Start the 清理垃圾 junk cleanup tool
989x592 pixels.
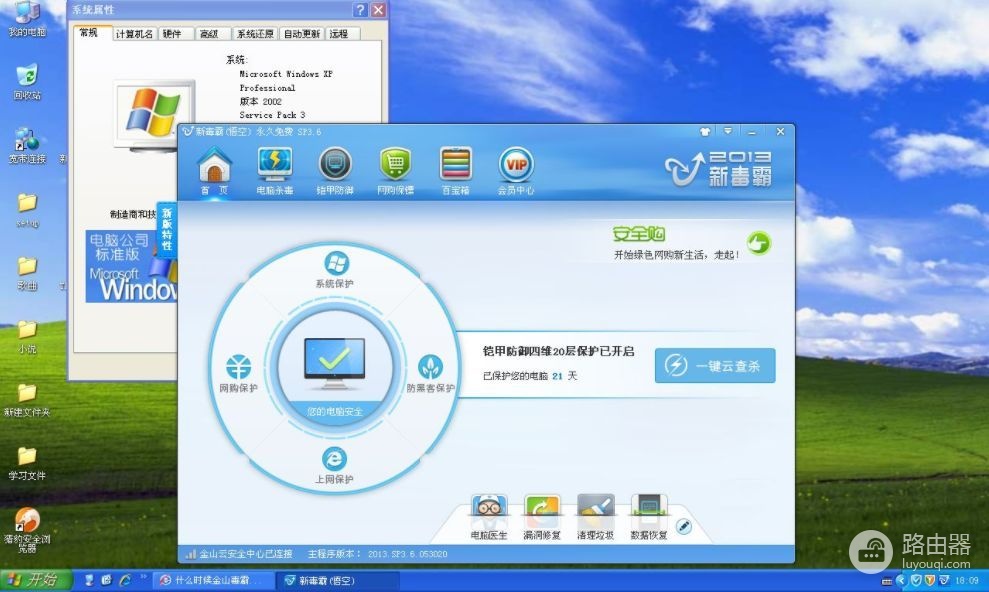pyautogui.click(x=595, y=518)
